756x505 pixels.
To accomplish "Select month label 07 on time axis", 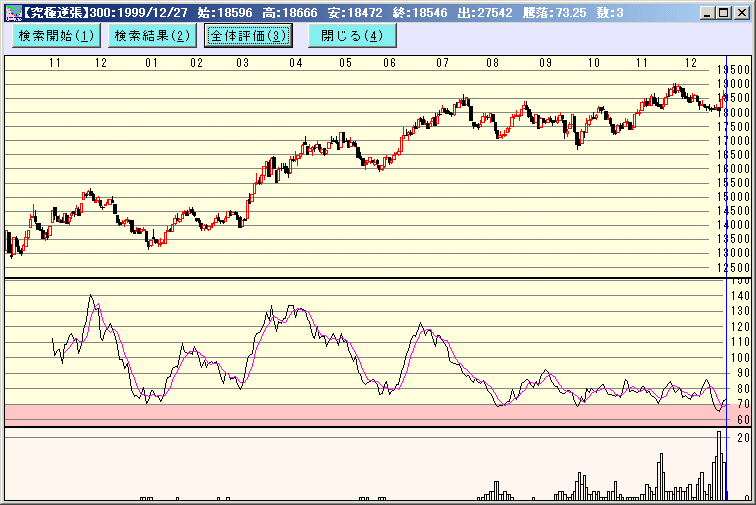I will (x=442, y=63).
